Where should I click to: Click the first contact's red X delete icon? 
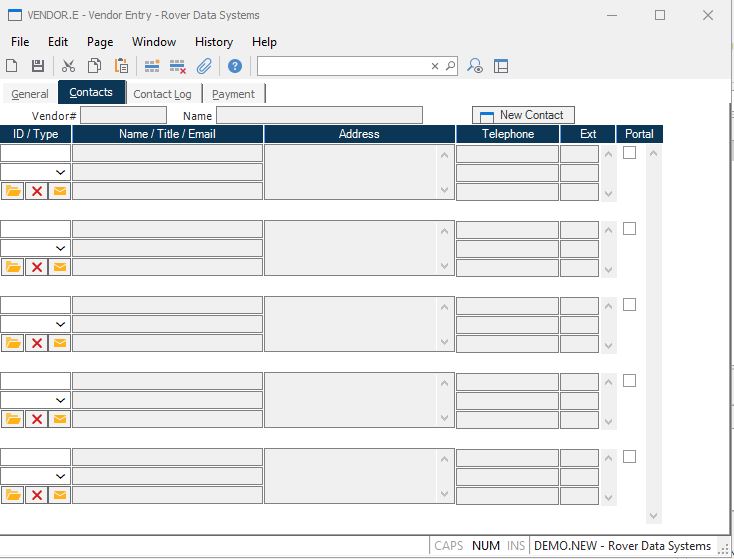click(37, 191)
